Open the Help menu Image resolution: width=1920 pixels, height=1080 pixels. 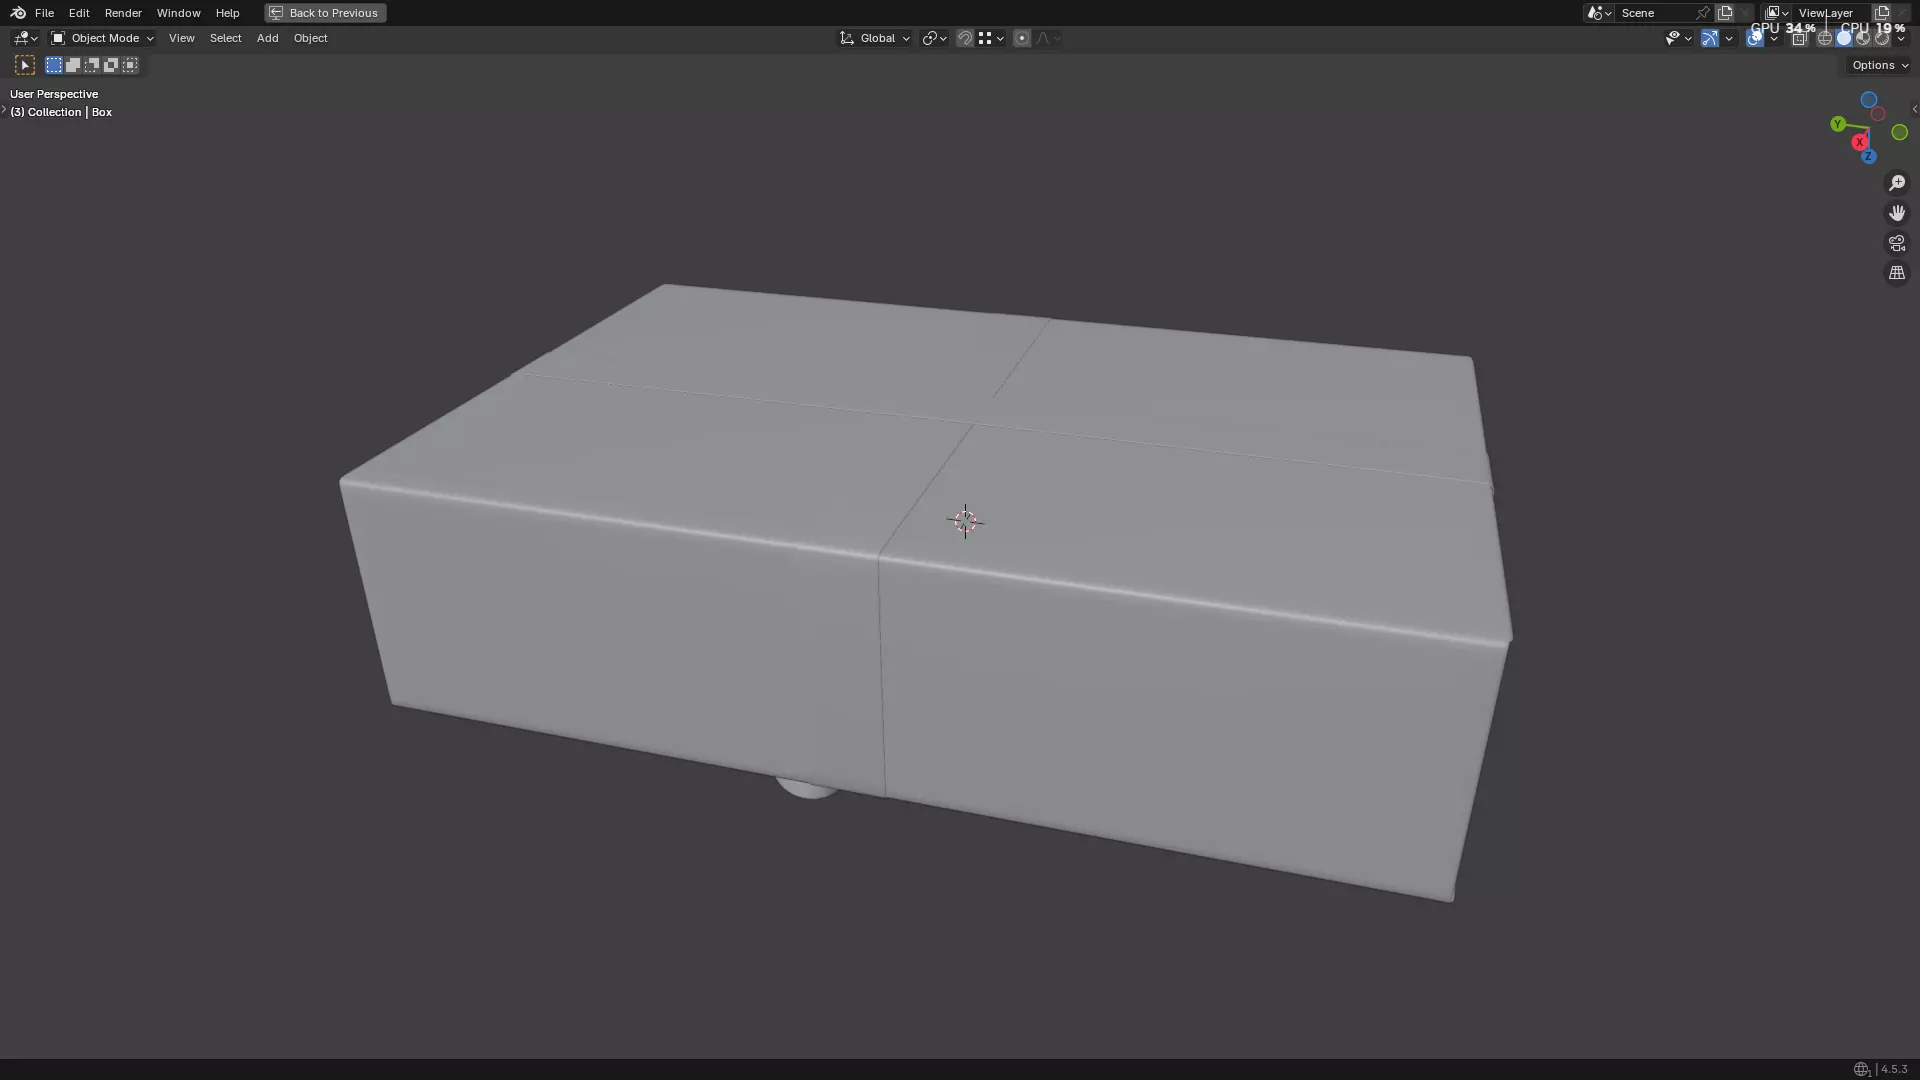(227, 13)
